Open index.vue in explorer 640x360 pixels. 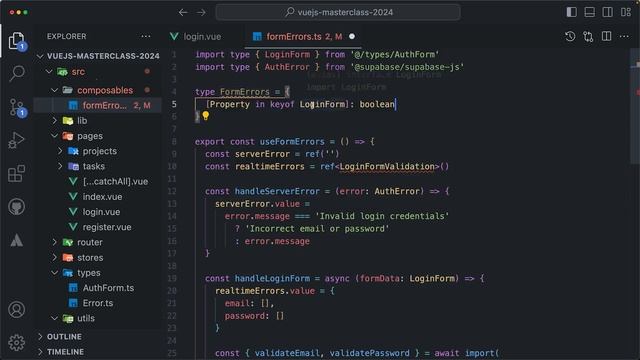click(x=98, y=197)
